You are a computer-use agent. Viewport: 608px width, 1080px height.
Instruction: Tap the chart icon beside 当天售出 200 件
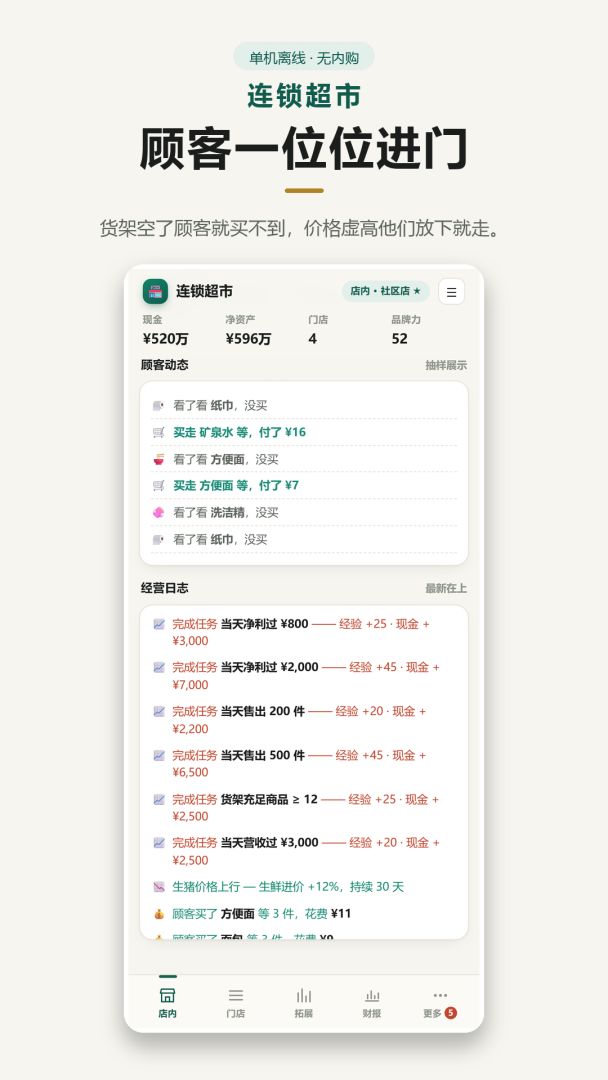[x=159, y=712]
